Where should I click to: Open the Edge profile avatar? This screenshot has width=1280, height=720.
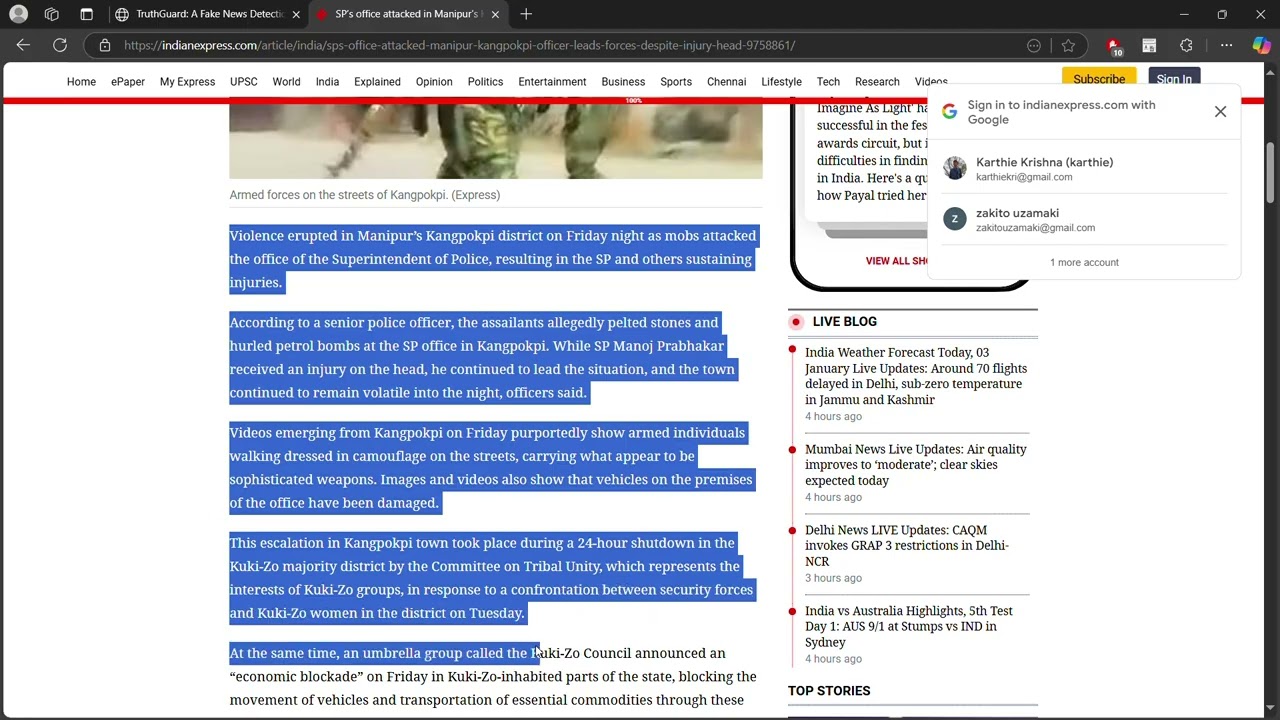click(x=18, y=14)
